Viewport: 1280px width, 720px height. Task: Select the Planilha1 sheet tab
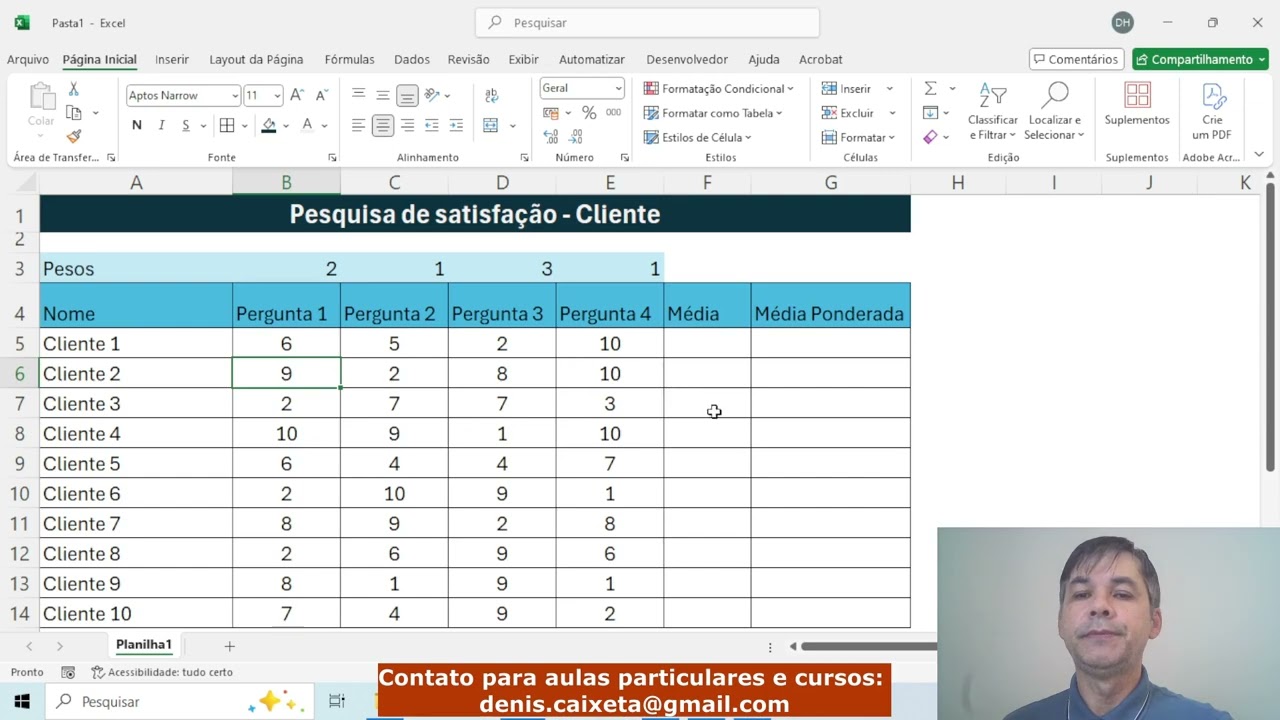coord(144,645)
